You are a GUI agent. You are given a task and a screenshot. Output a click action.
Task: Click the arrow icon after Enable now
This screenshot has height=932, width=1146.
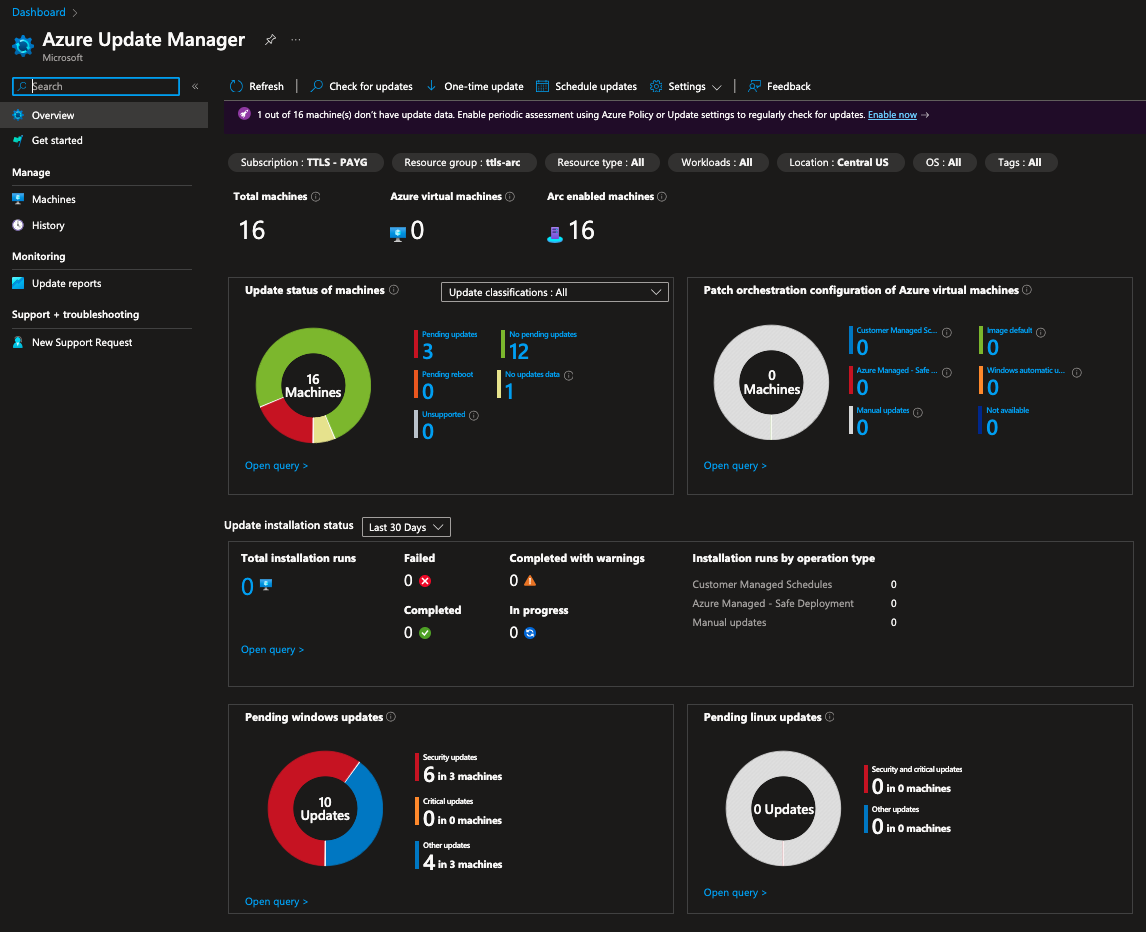pos(925,115)
